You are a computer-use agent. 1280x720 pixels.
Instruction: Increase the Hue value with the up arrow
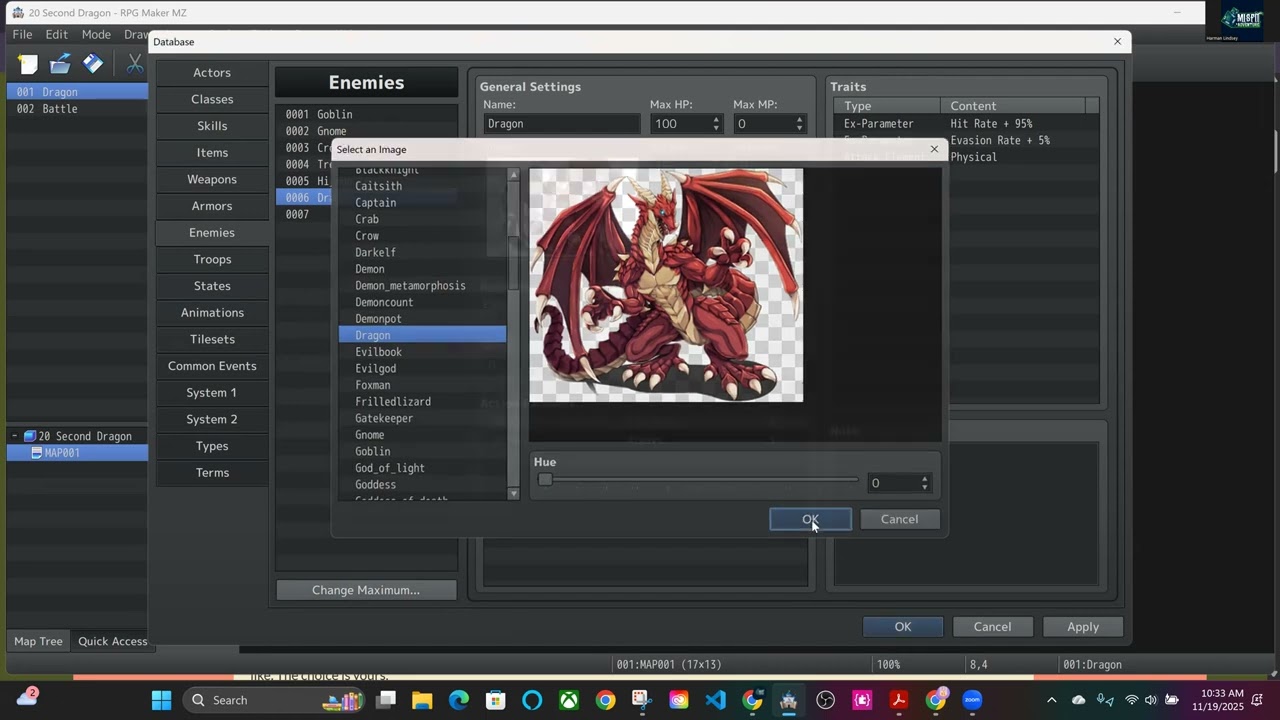pos(924,479)
